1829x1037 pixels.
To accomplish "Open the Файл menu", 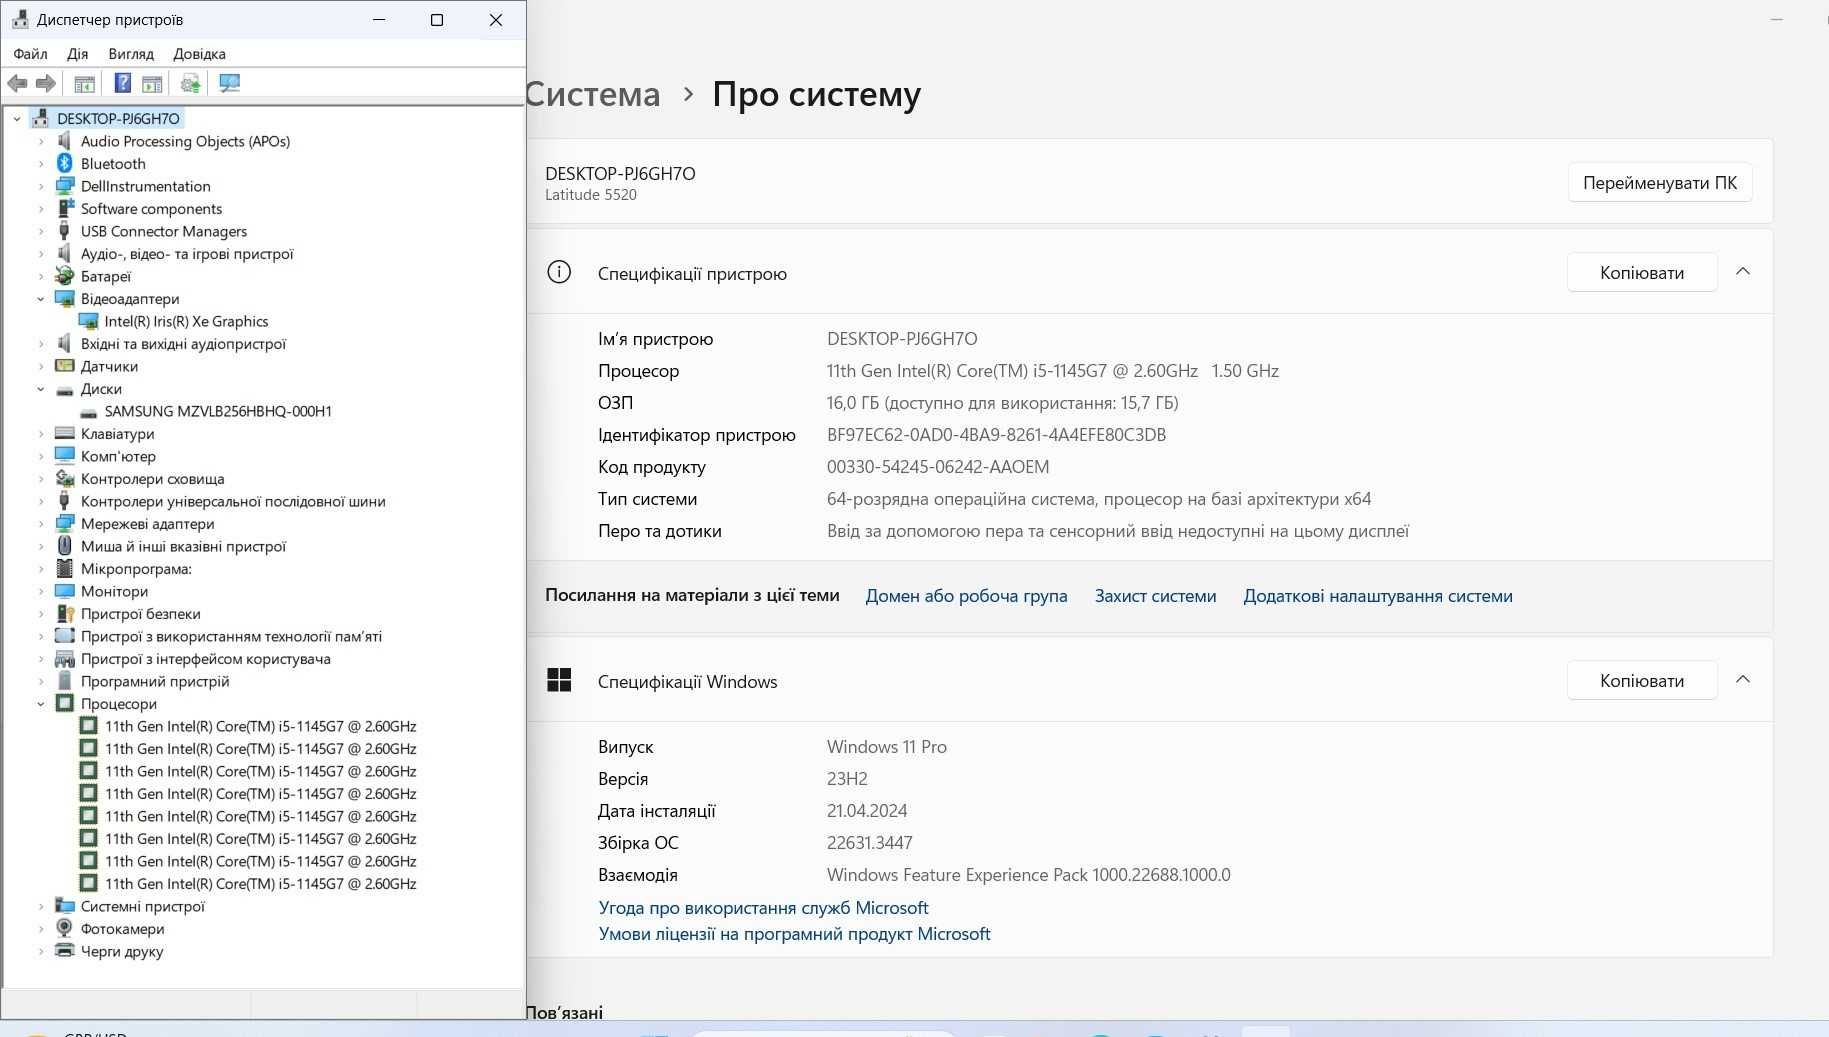I will (x=31, y=54).
